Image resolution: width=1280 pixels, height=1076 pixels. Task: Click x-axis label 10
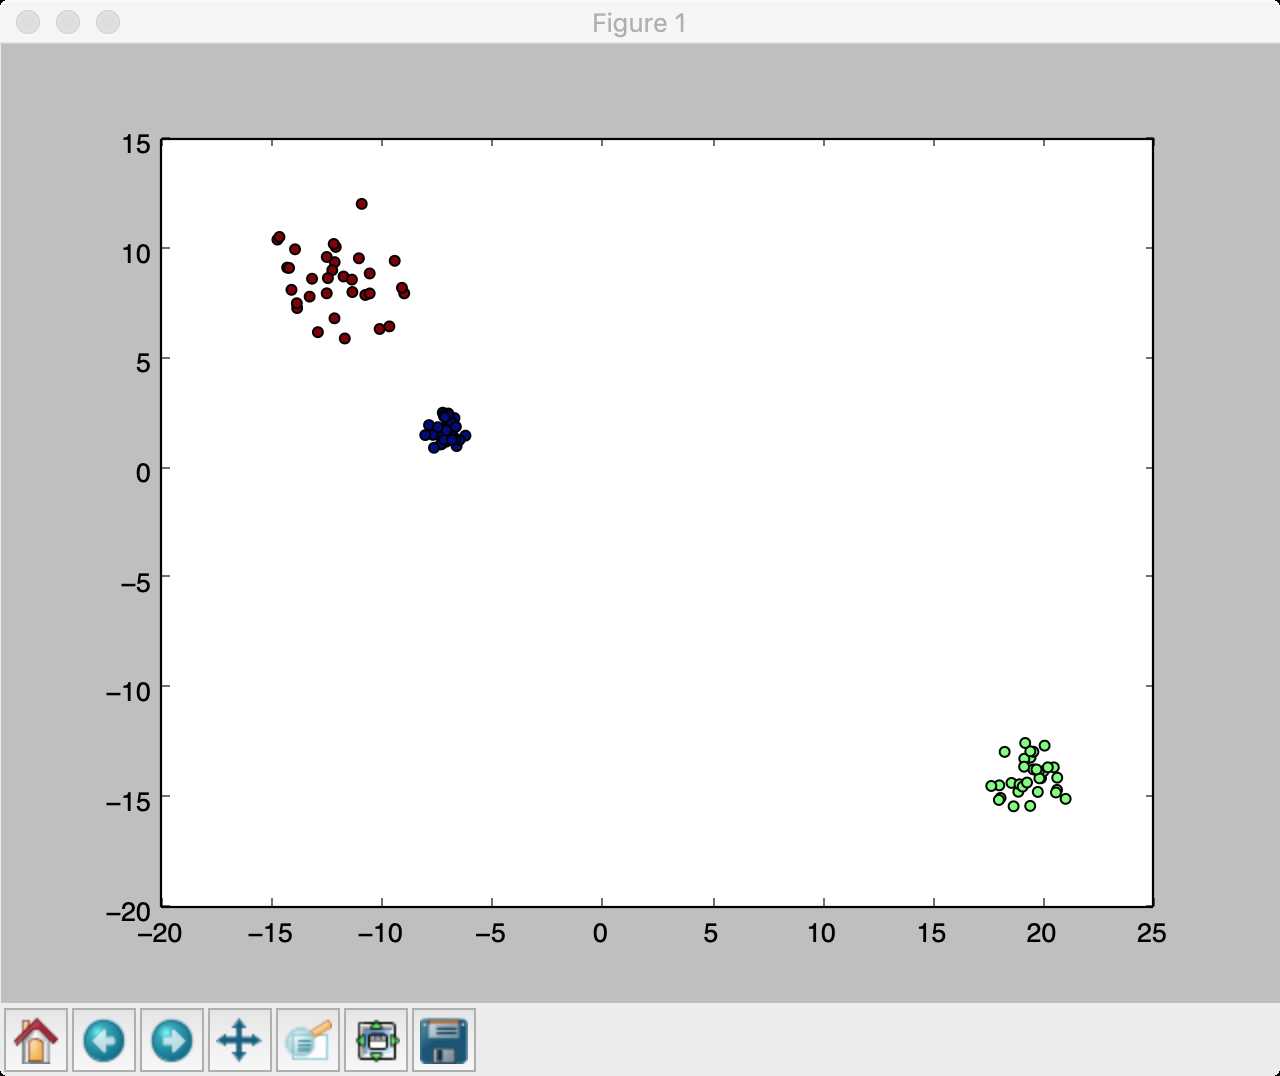click(x=821, y=933)
